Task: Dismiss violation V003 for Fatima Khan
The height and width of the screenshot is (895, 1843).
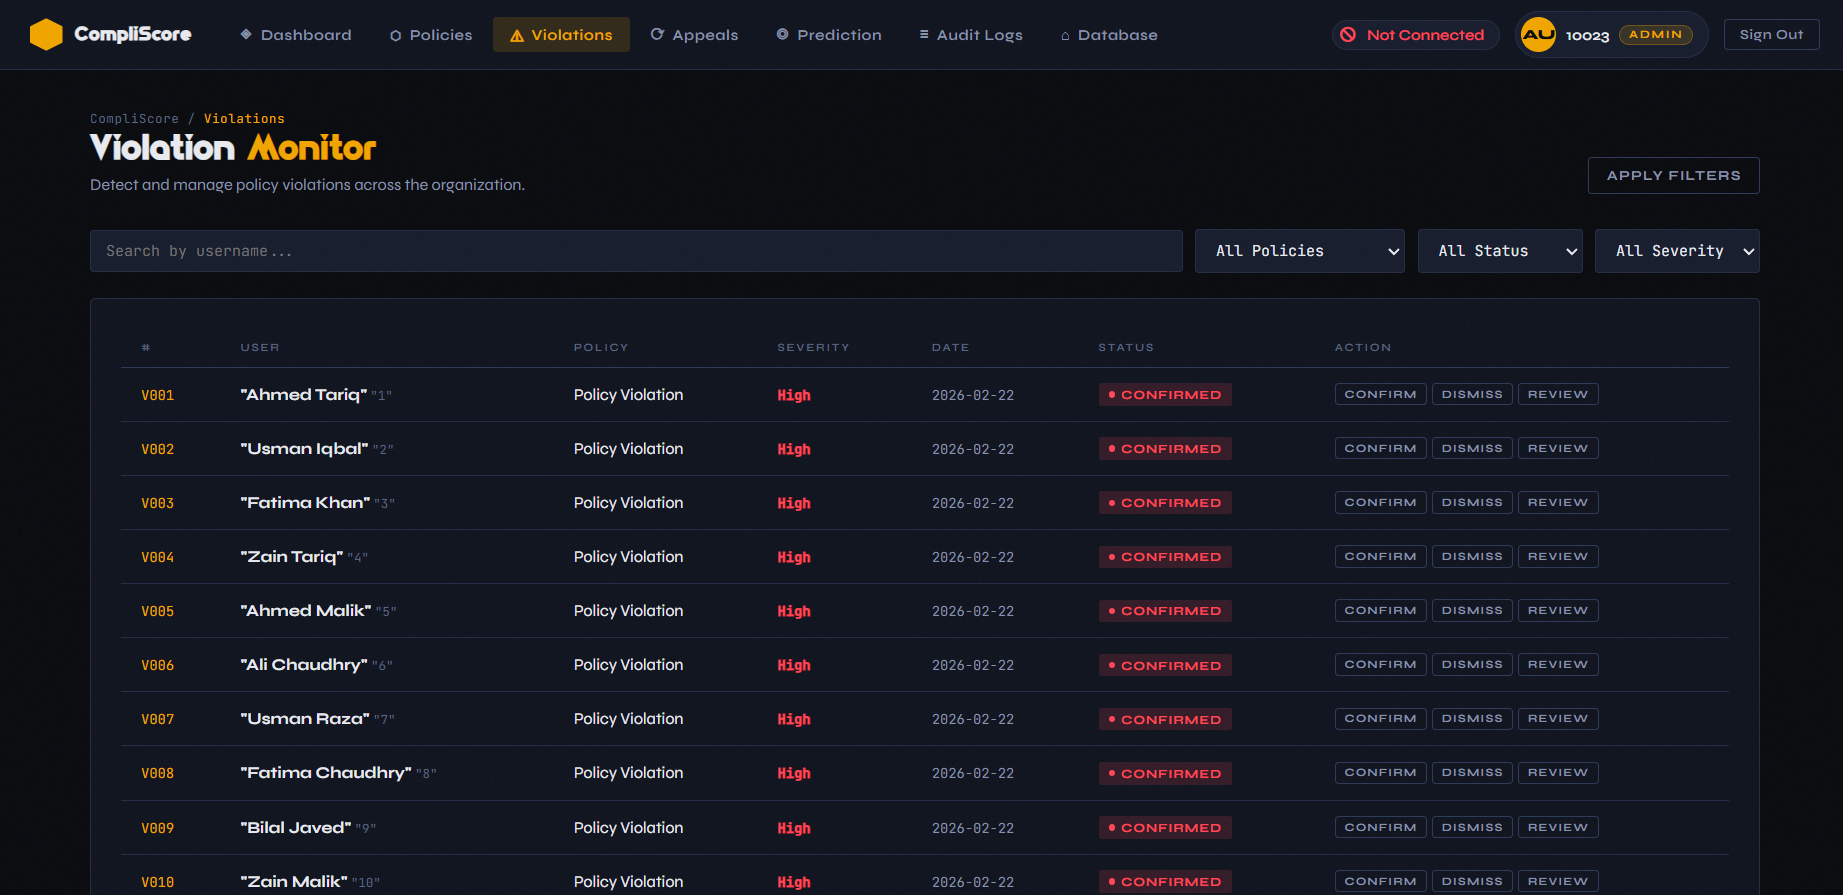Action: (1472, 503)
